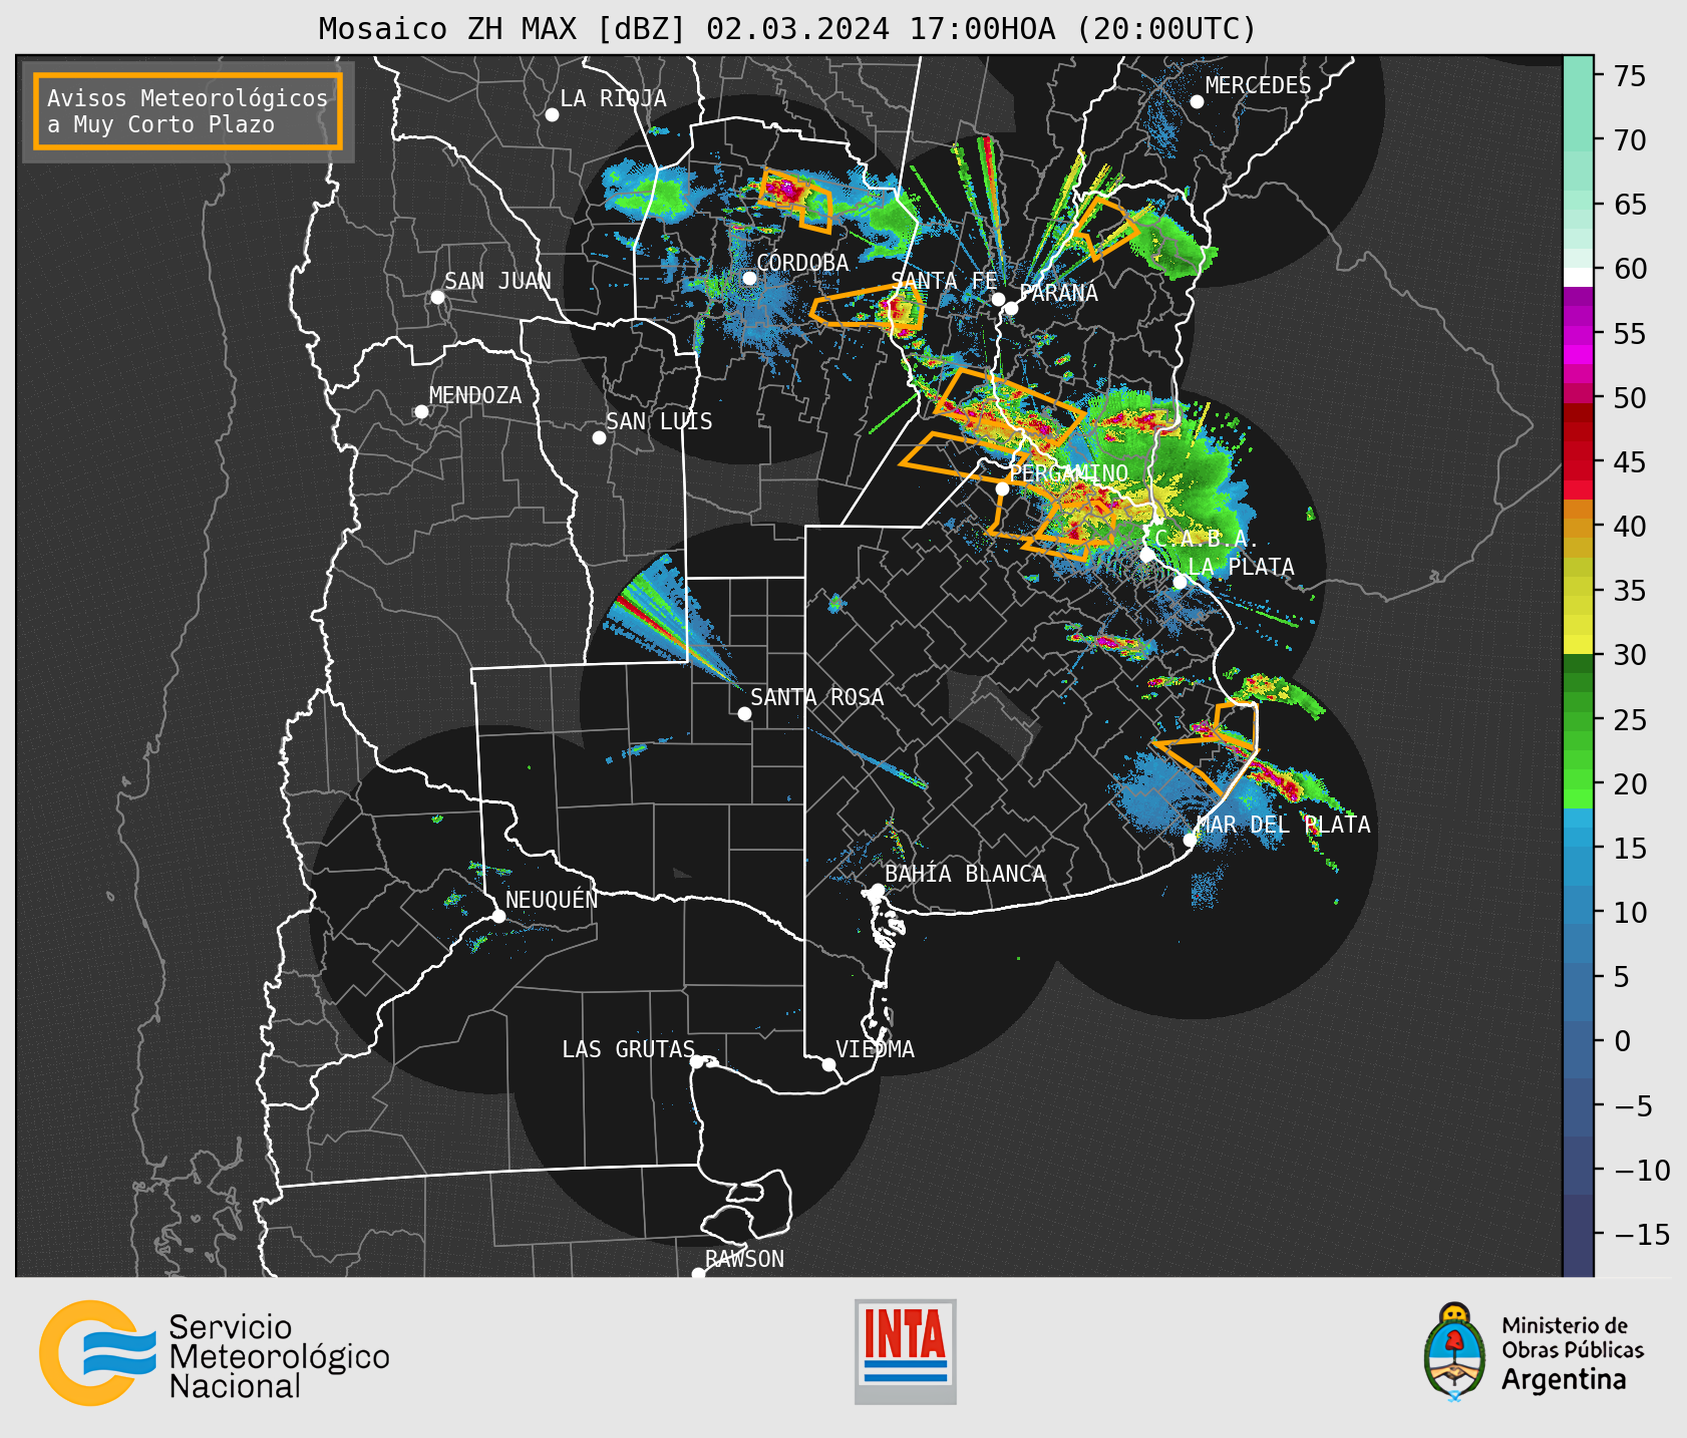Click the Mercedes city marker dot

(x=1197, y=102)
